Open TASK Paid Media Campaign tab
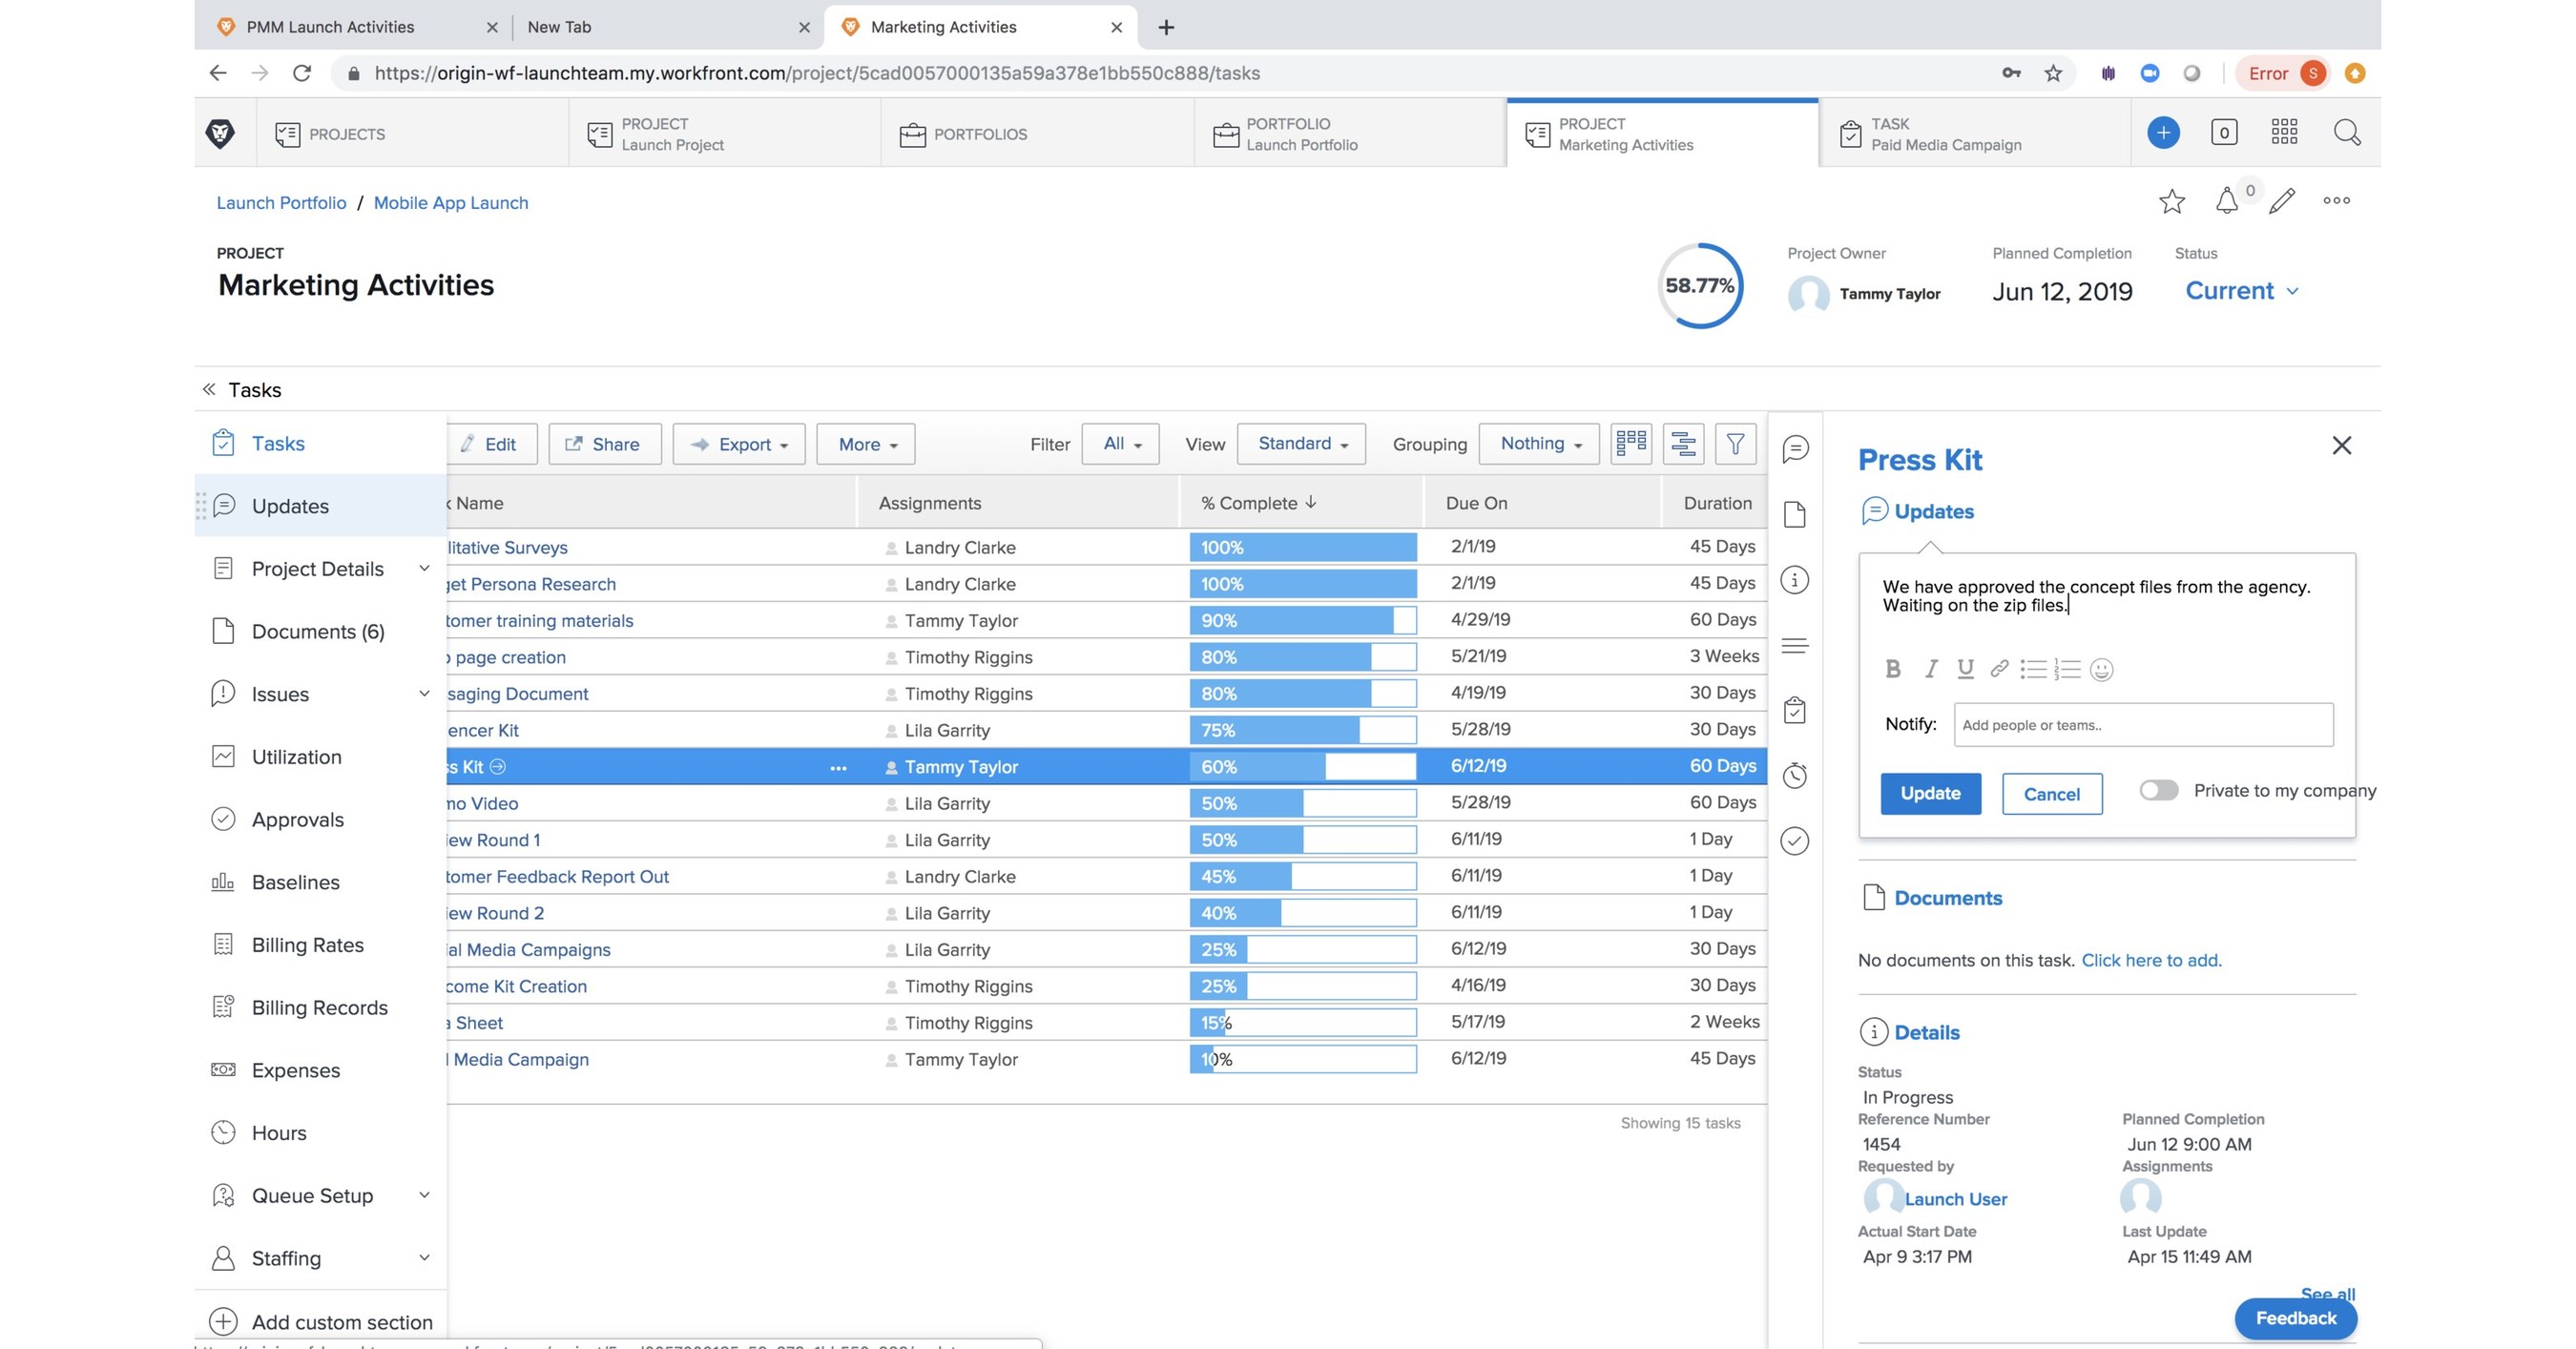The width and height of the screenshot is (2576, 1349). pos(1974,133)
